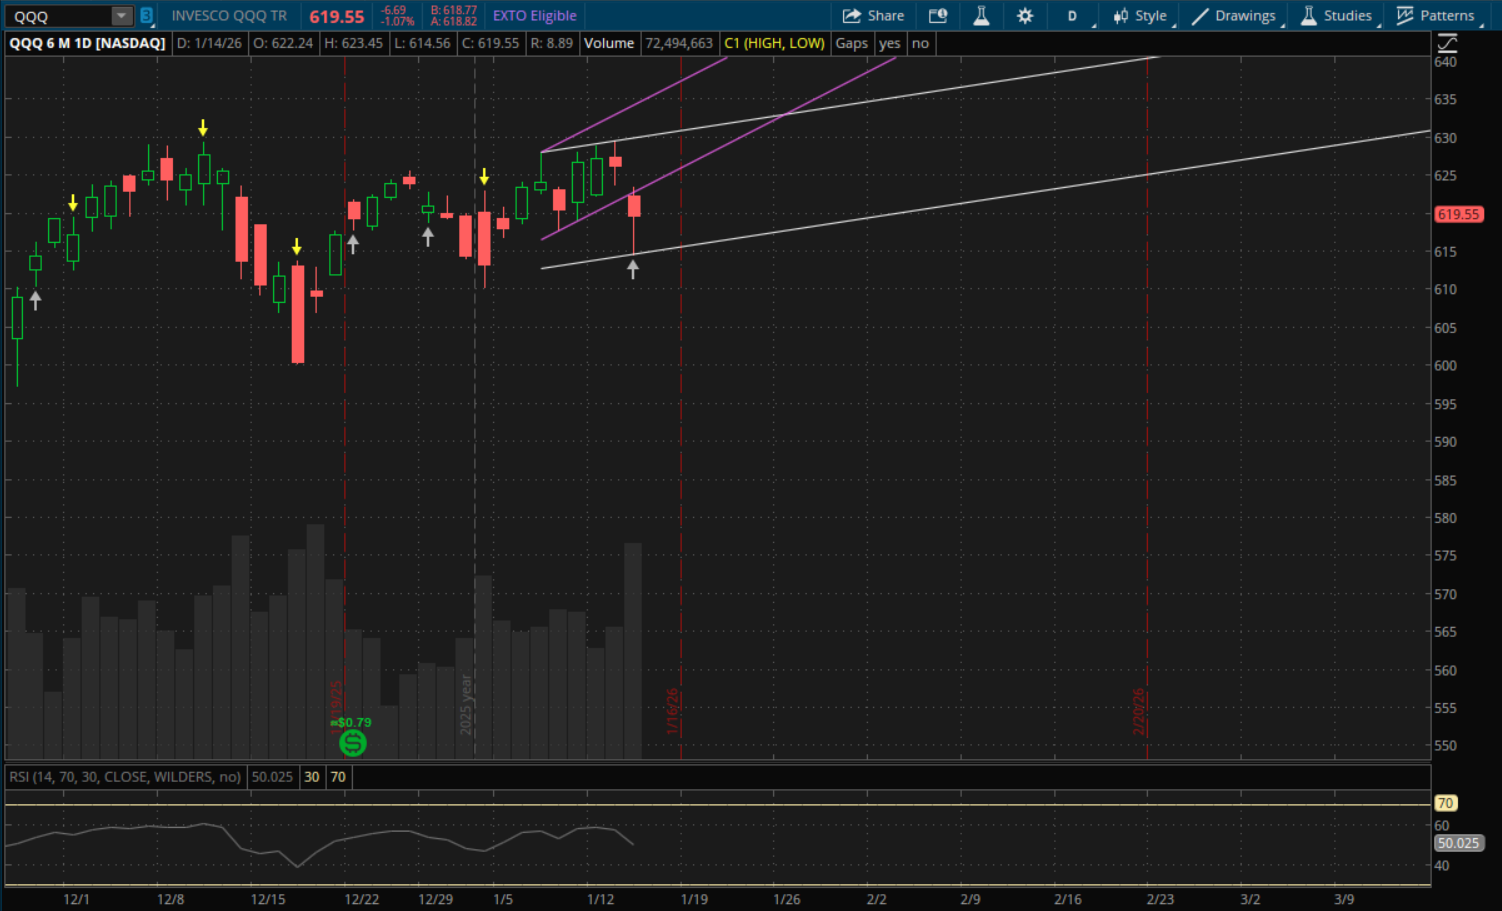This screenshot has width=1502, height=911.
Task: Click the RSI study label
Action: point(125,777)
